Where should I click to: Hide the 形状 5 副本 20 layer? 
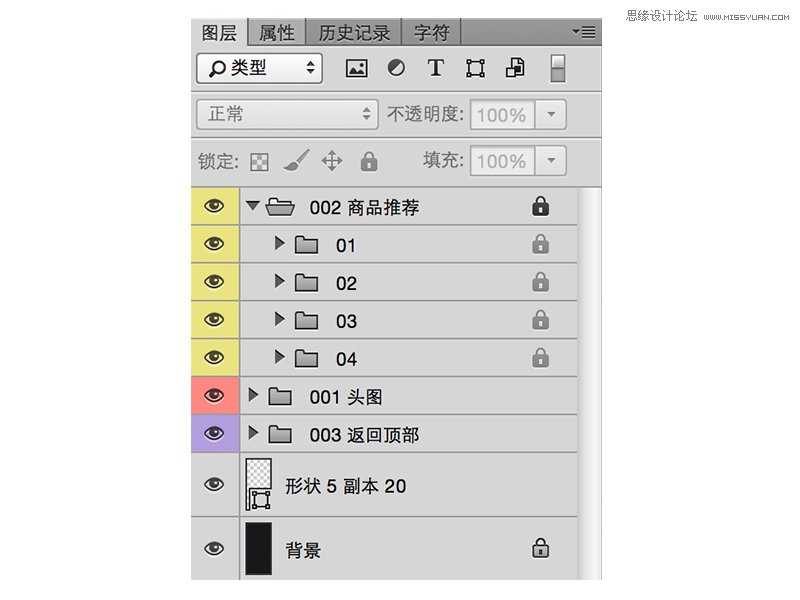coord(214,484)
